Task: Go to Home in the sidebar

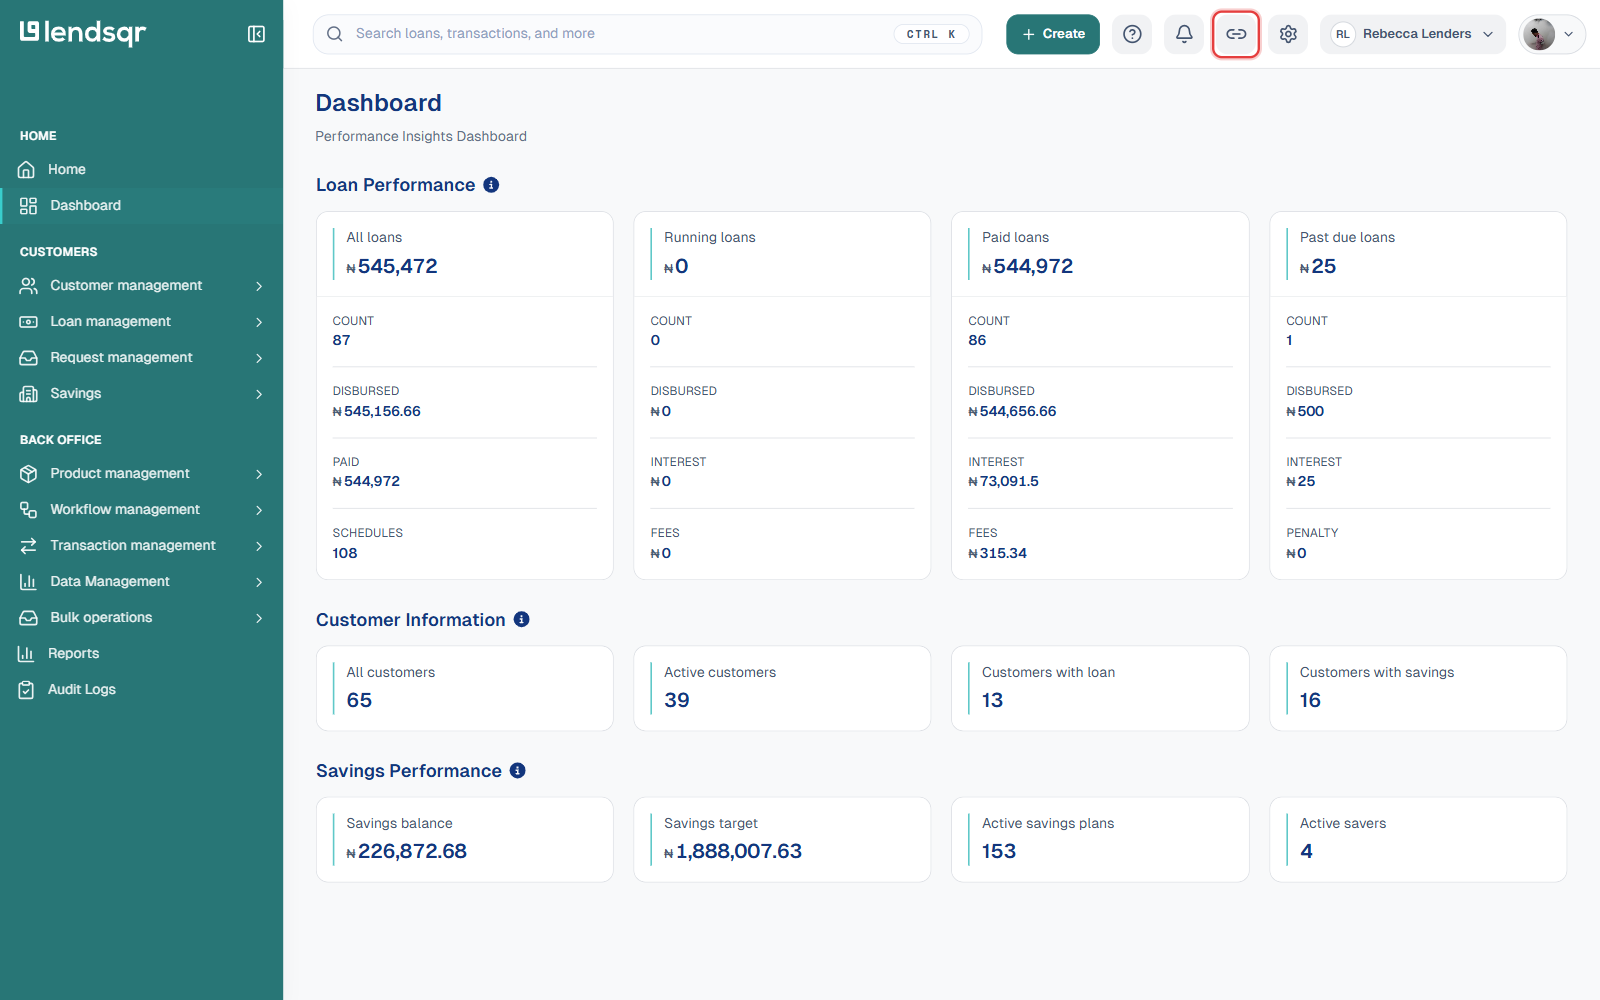Action: [x=141, y=170]
